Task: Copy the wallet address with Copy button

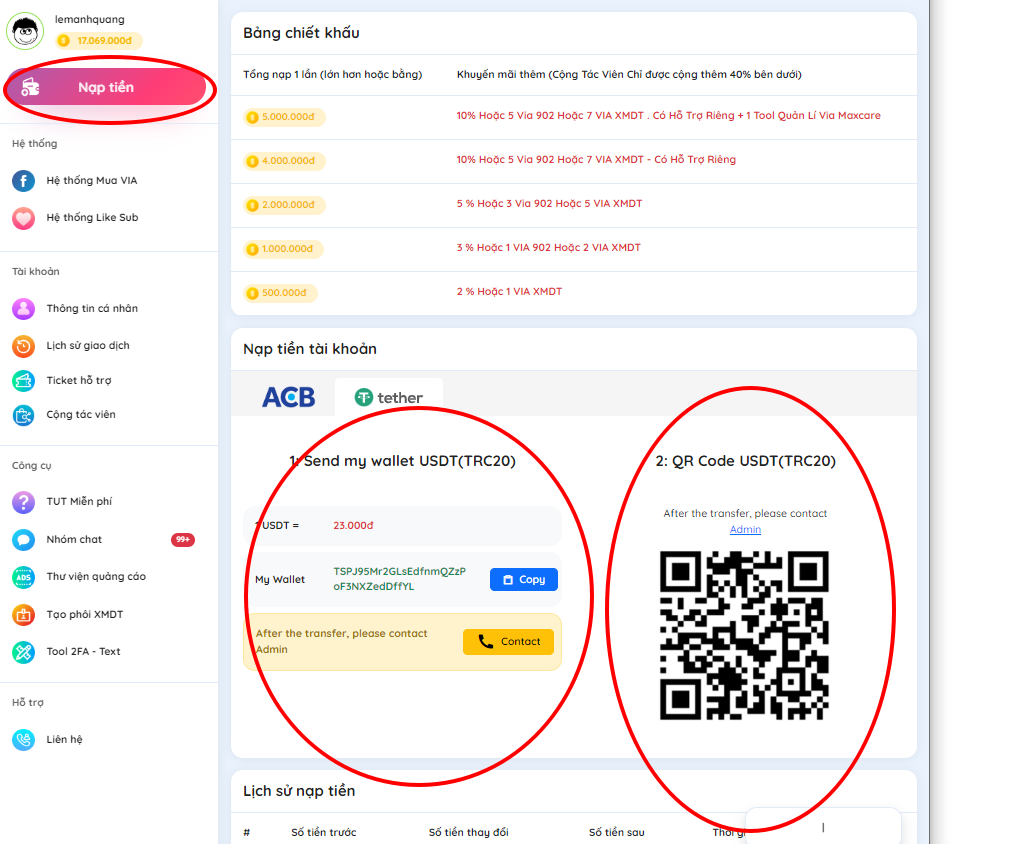Action: [524, 580]
